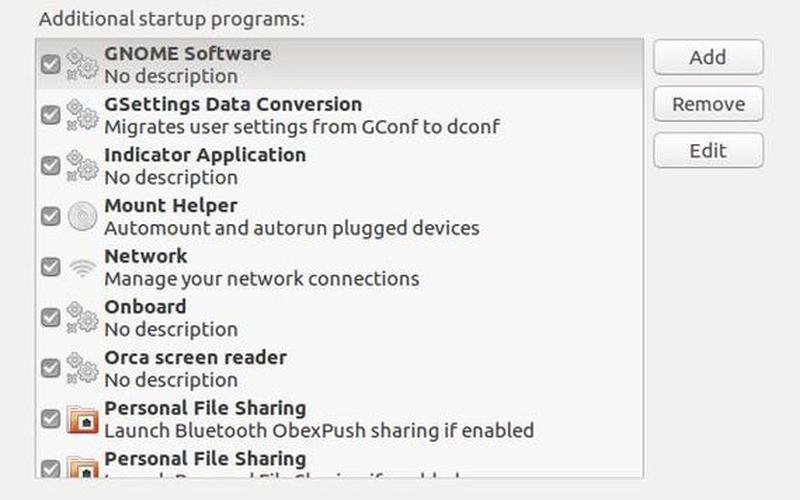The height and width of the screenshot is (500, 800).
Task: Select the GSettings Data Conversion entry
Action: pyautogui.click(x=339, y=115)
